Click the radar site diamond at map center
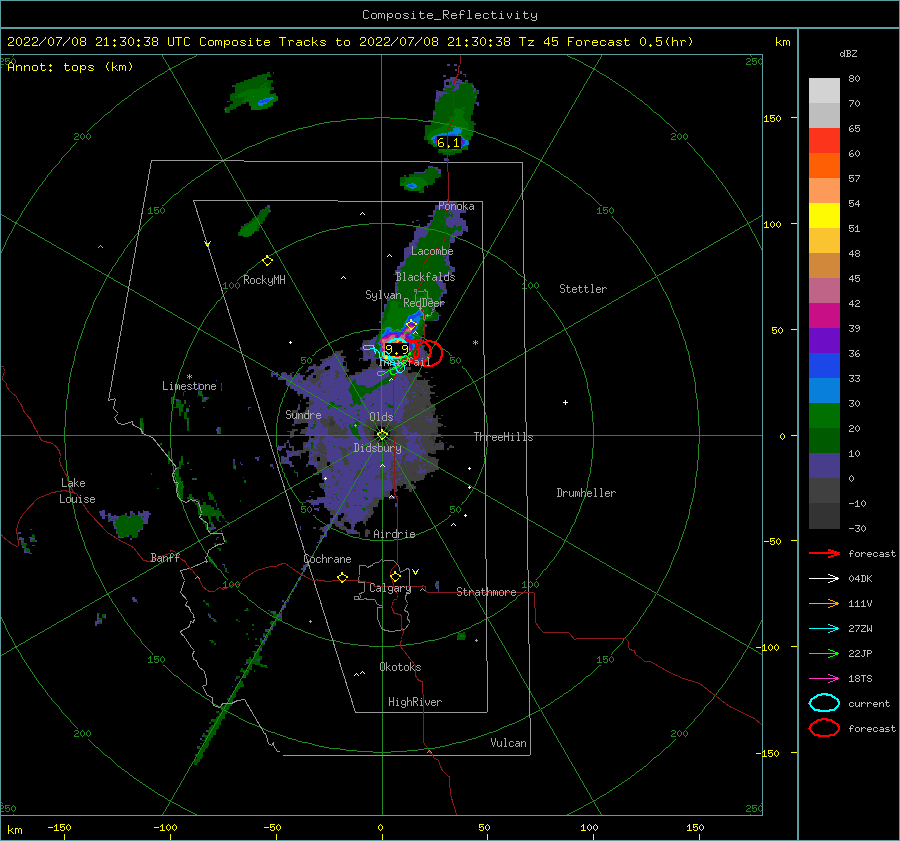The image size is (900, 841). (x=382, y=435)
